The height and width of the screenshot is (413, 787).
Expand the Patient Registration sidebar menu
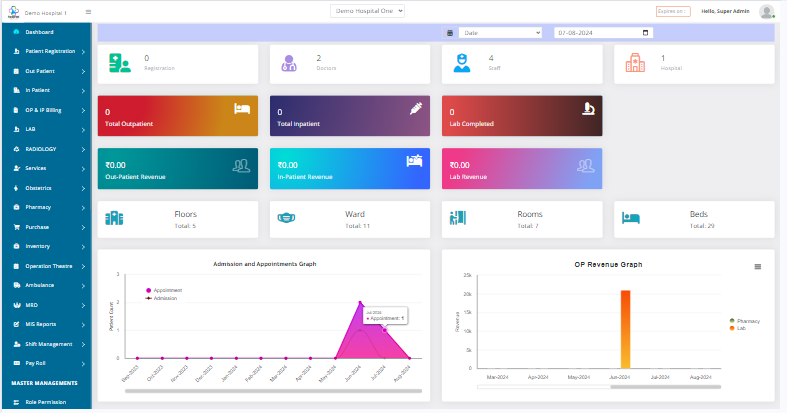point(46,51)
